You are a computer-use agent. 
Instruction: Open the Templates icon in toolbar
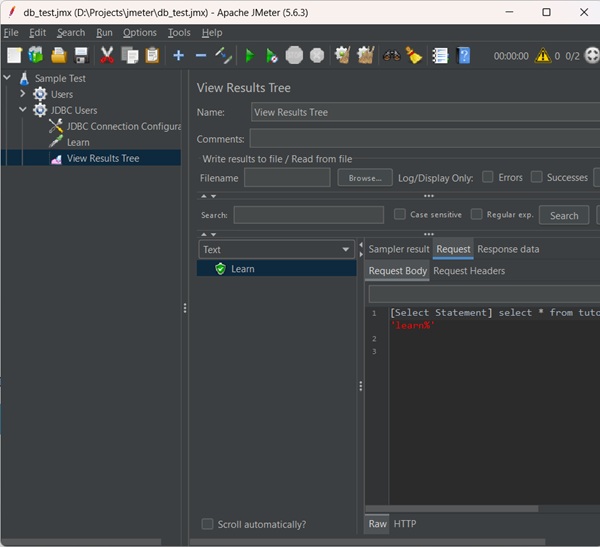point(36,56)
